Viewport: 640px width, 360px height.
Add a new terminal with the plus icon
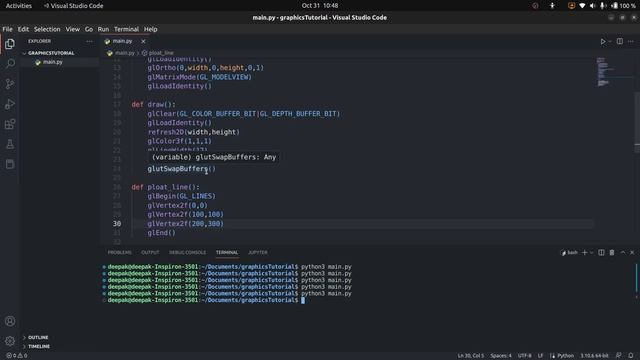coord(584,253)
